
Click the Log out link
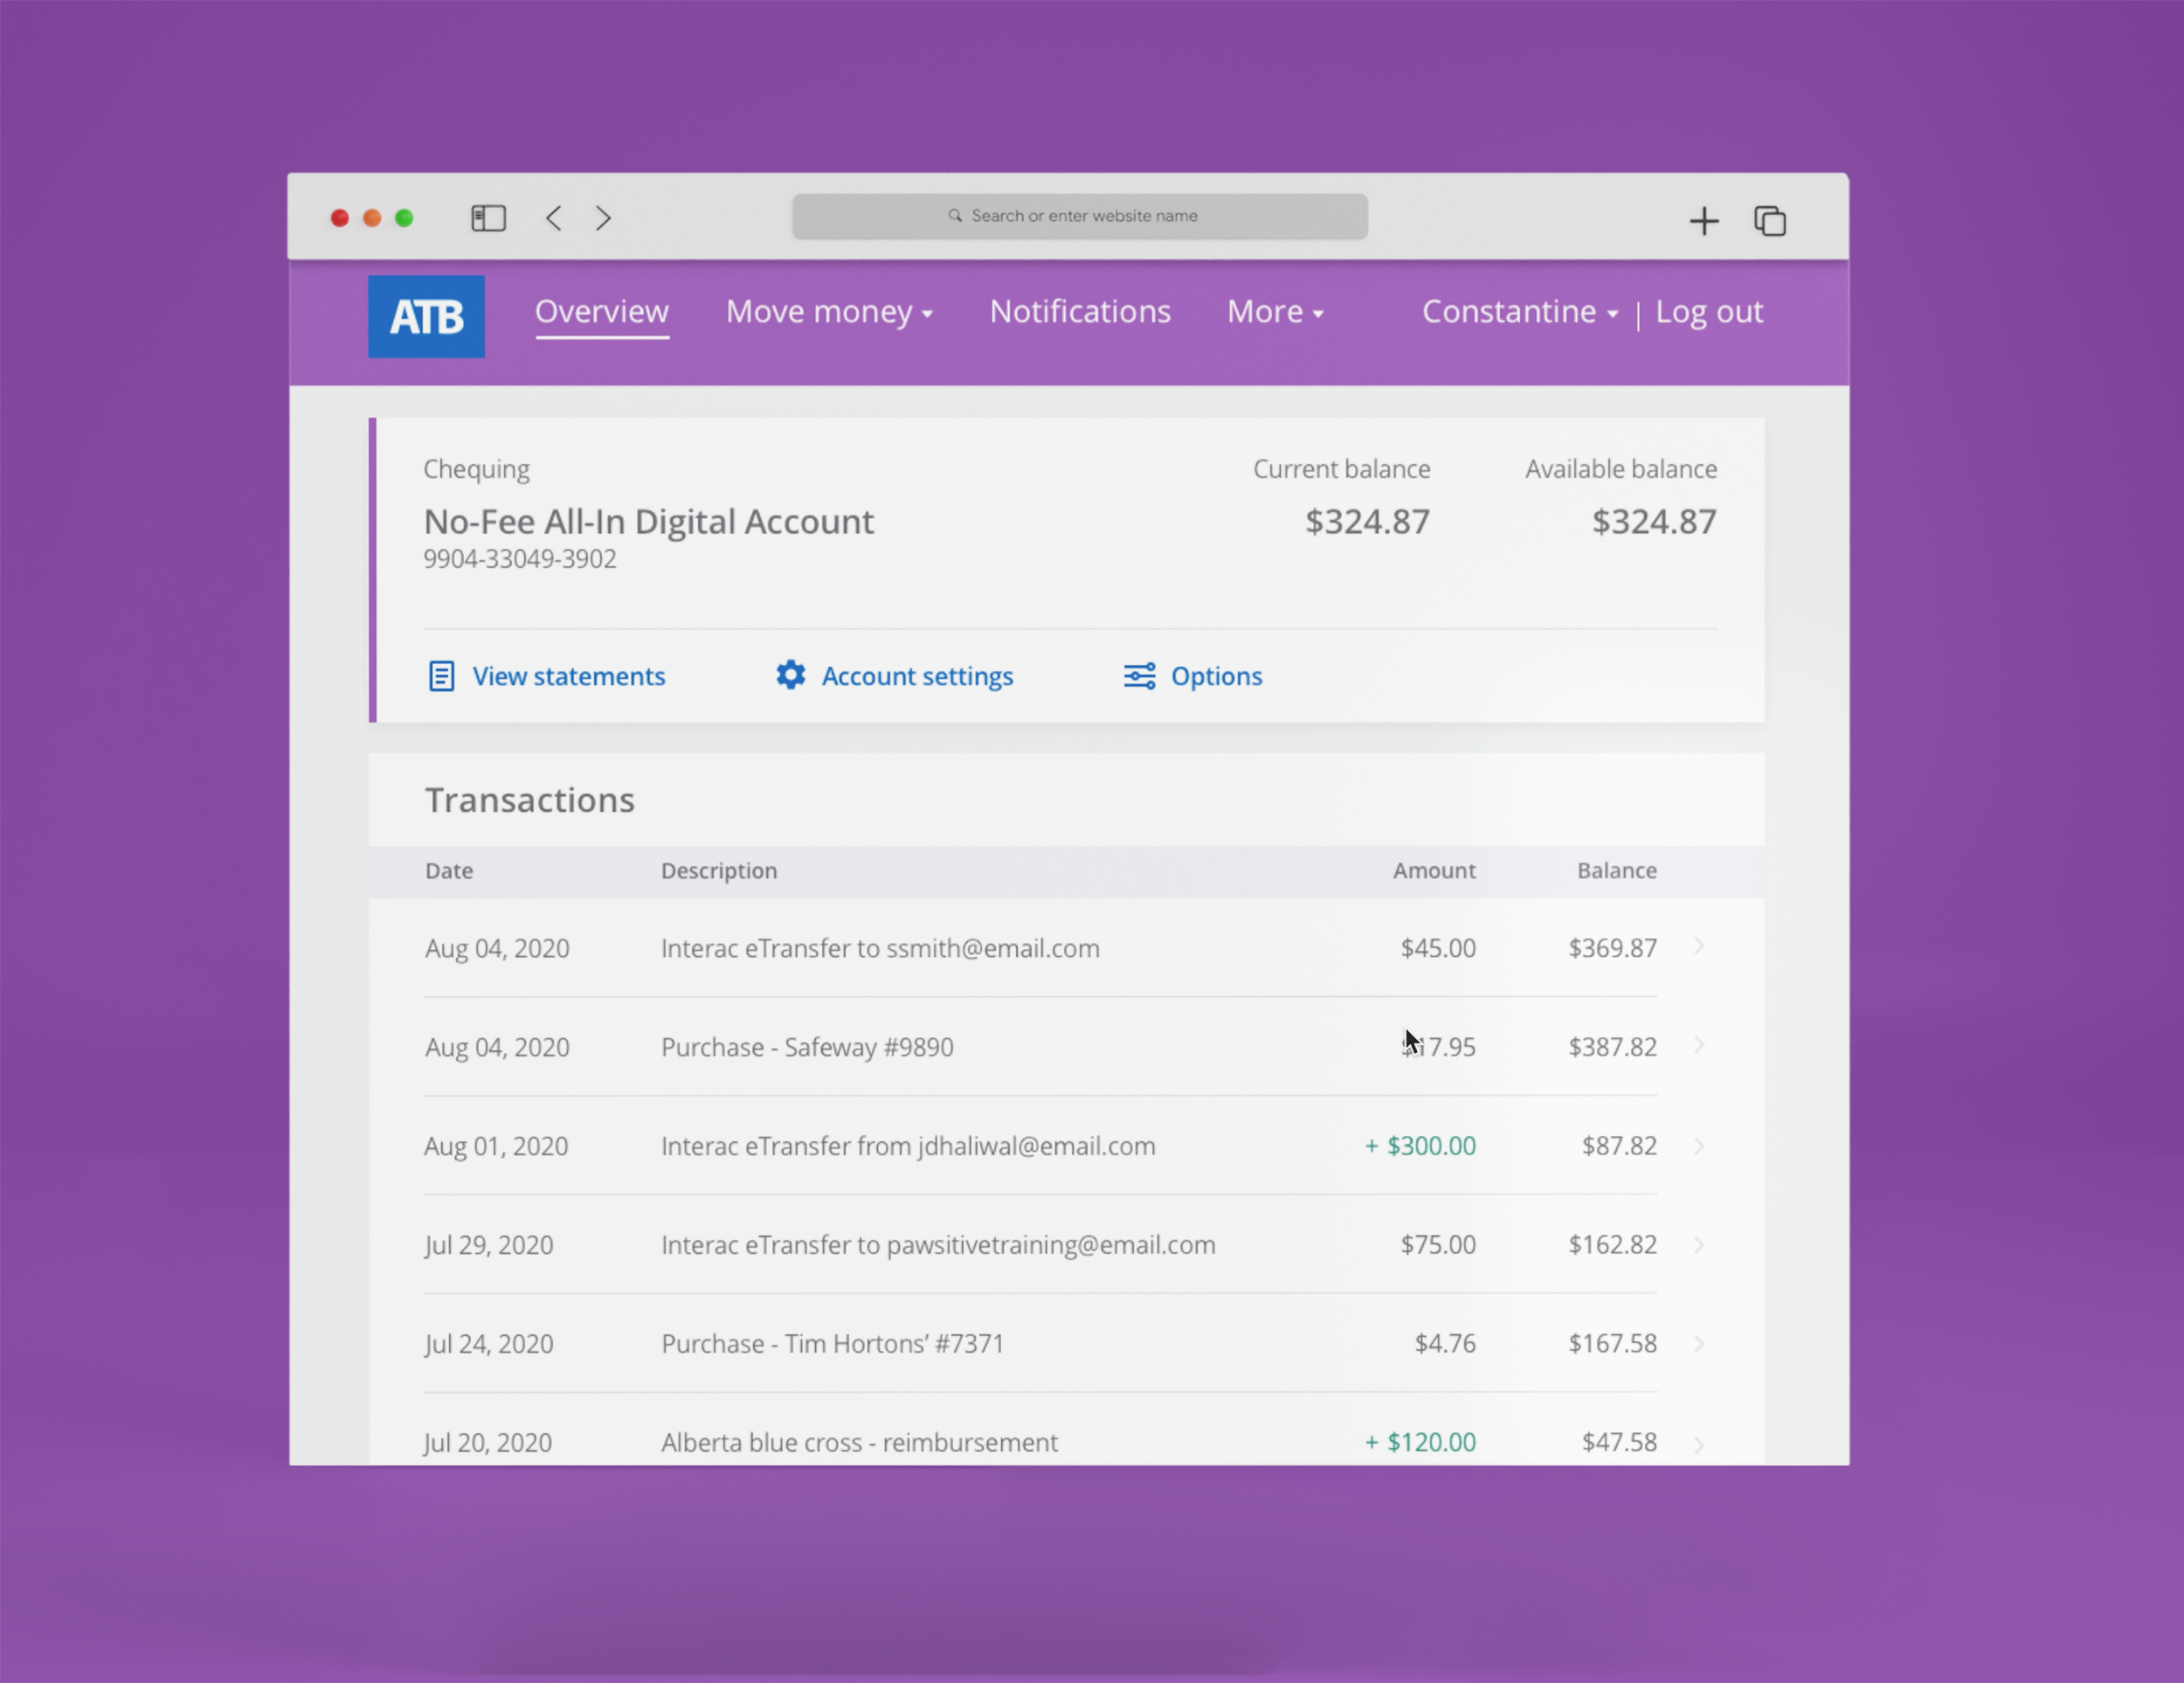(x=1708, y=312)
